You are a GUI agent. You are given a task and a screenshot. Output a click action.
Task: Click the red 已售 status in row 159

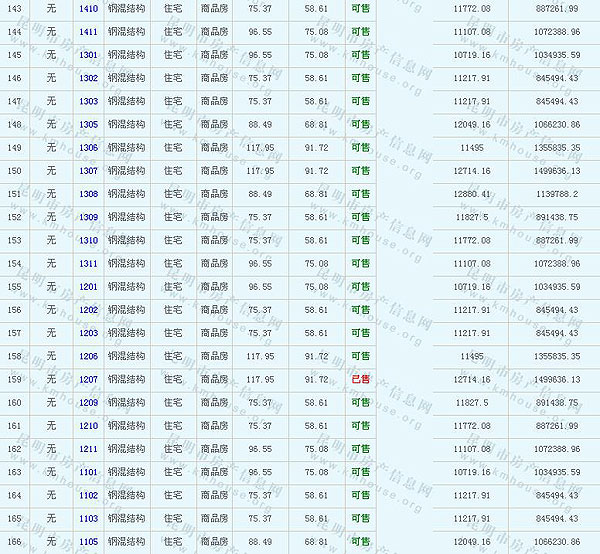tap(360, 379)
